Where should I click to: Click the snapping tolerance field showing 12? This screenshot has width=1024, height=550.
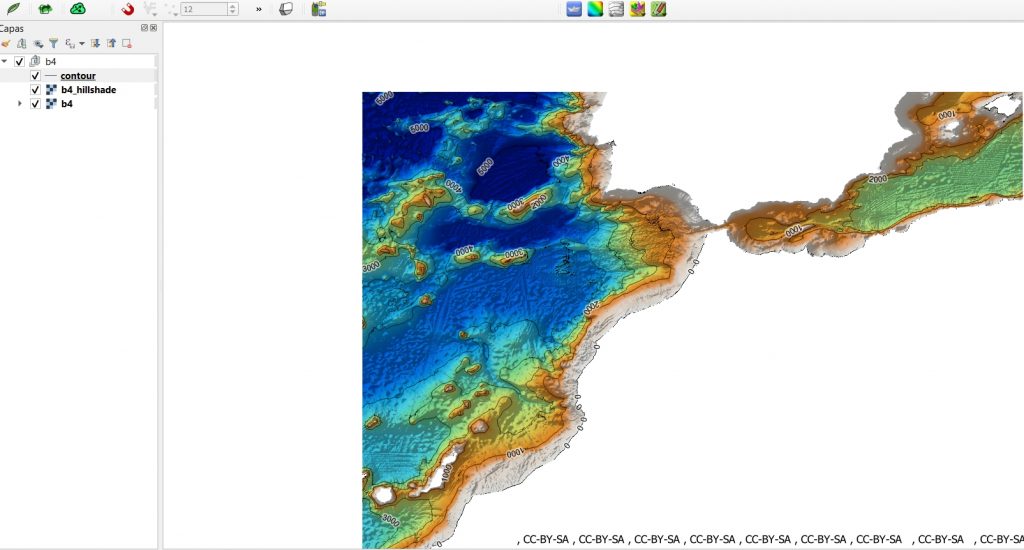click(203, 9)
